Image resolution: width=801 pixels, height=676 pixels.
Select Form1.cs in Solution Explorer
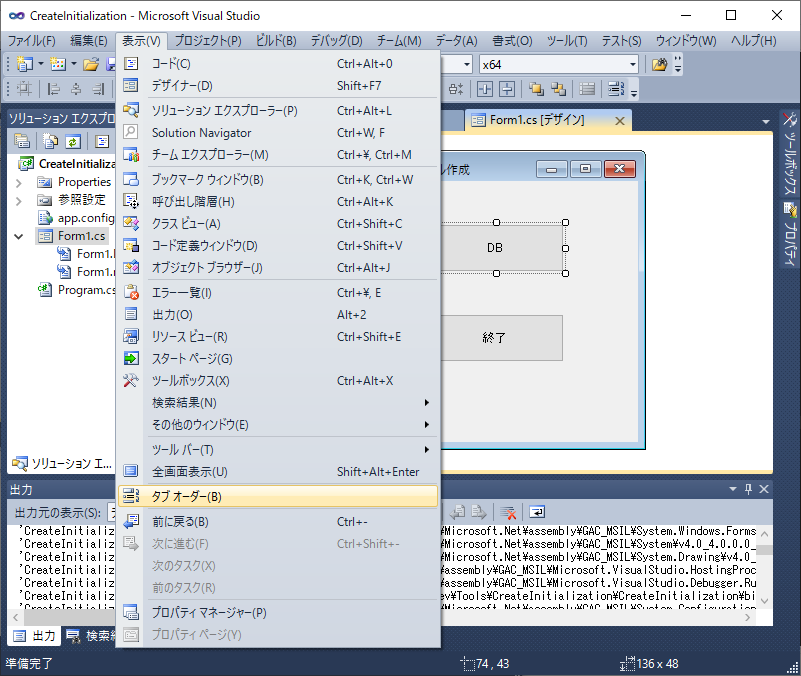[x=81, y=236]
